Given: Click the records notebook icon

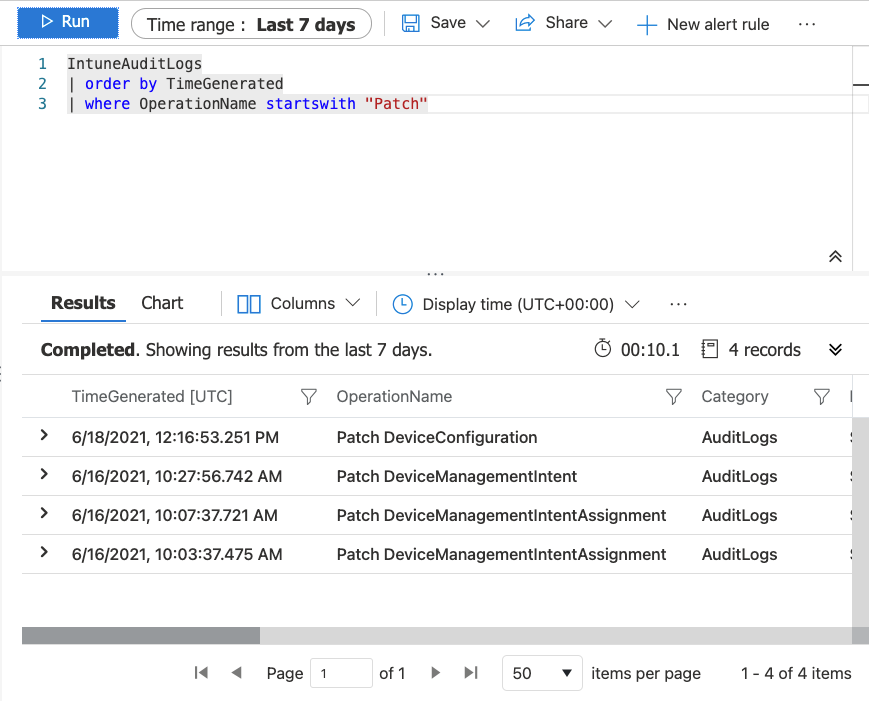Looking at the screenshot, I should tap(710, 349).
